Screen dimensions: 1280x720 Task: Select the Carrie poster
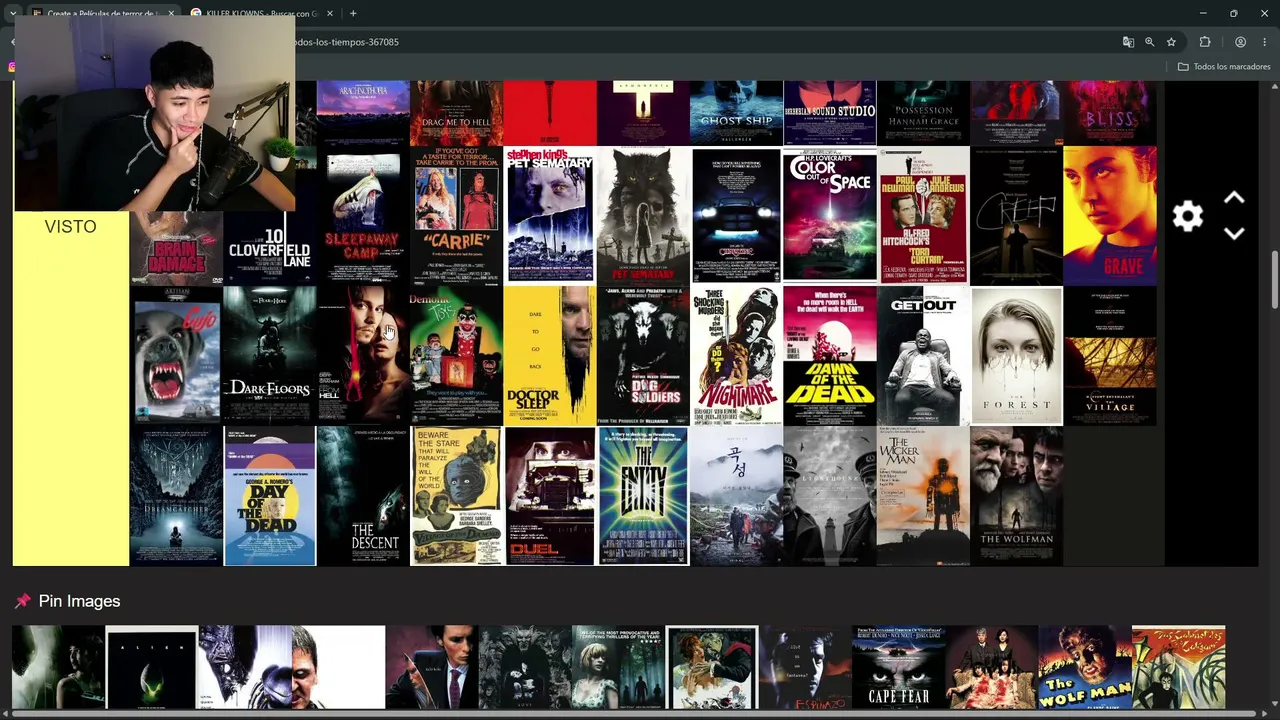coord(456,216)
